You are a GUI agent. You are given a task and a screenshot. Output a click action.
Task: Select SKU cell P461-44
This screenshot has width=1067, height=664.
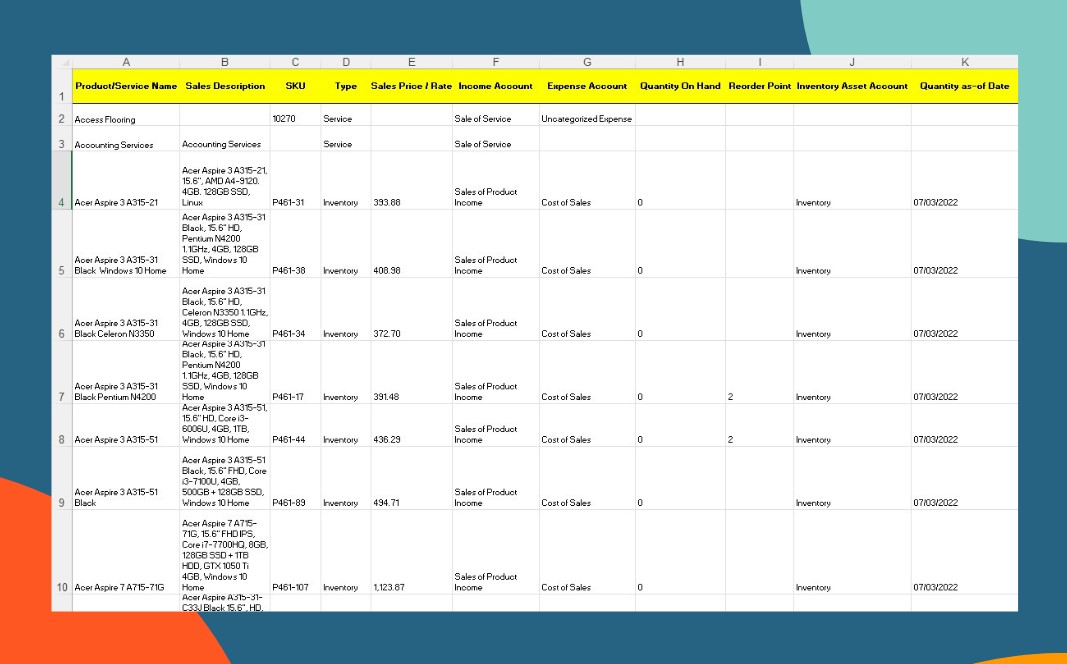(295, 425)
